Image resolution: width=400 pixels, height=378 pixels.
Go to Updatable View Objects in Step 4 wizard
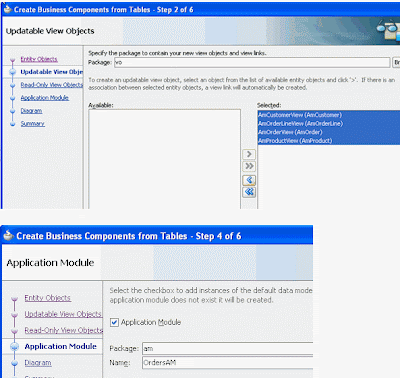pos(63,314)
